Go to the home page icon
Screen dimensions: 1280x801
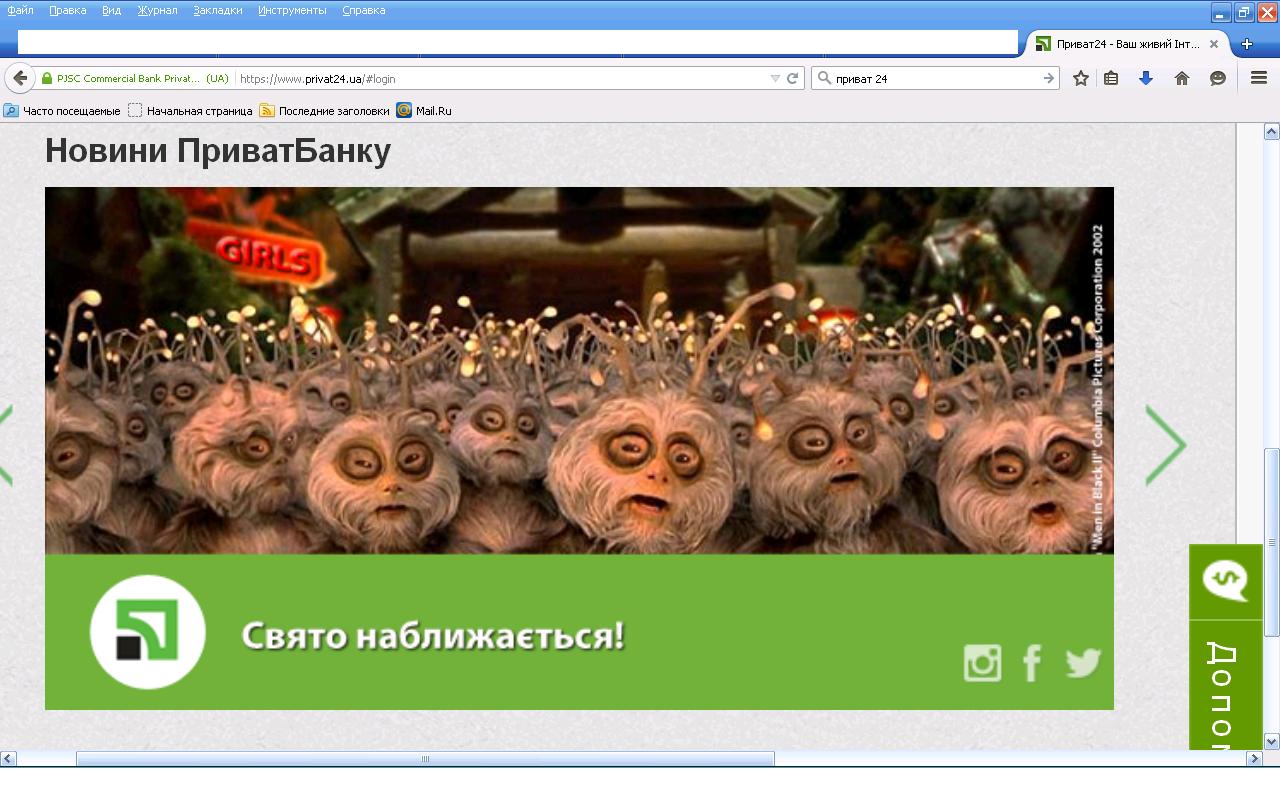[x=1182, y=78]
